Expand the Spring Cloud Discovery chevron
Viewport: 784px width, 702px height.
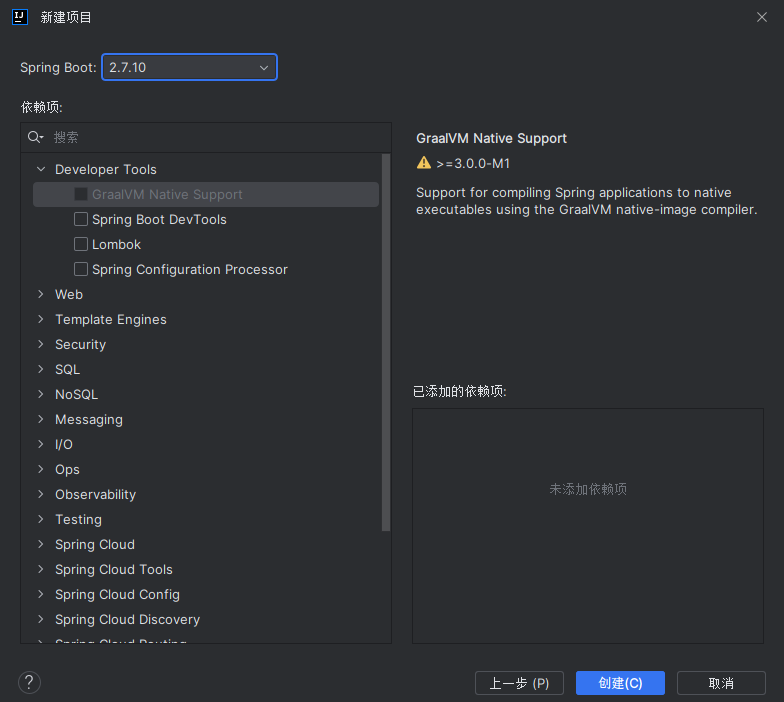(41, 619)
